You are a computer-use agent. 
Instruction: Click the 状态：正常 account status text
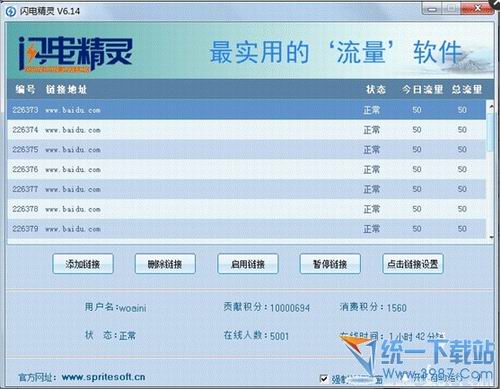[110, 335]
